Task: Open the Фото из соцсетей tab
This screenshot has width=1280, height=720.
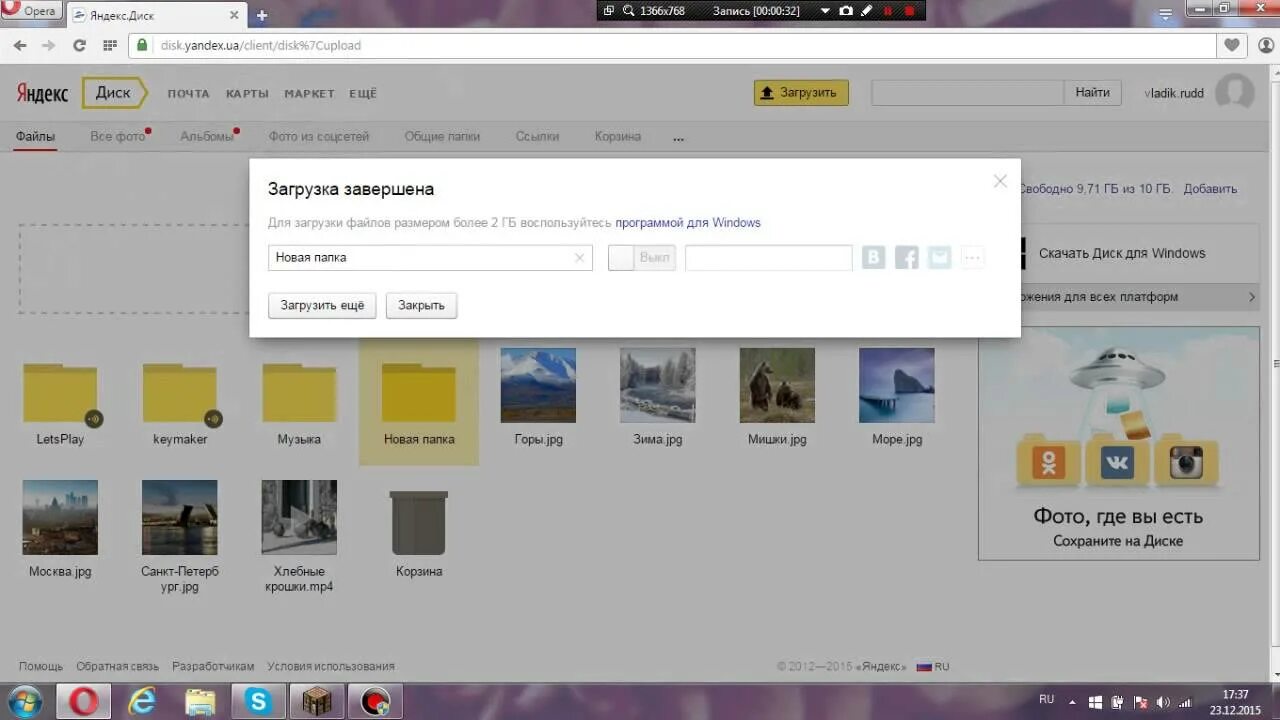Action: click(319, 137)
